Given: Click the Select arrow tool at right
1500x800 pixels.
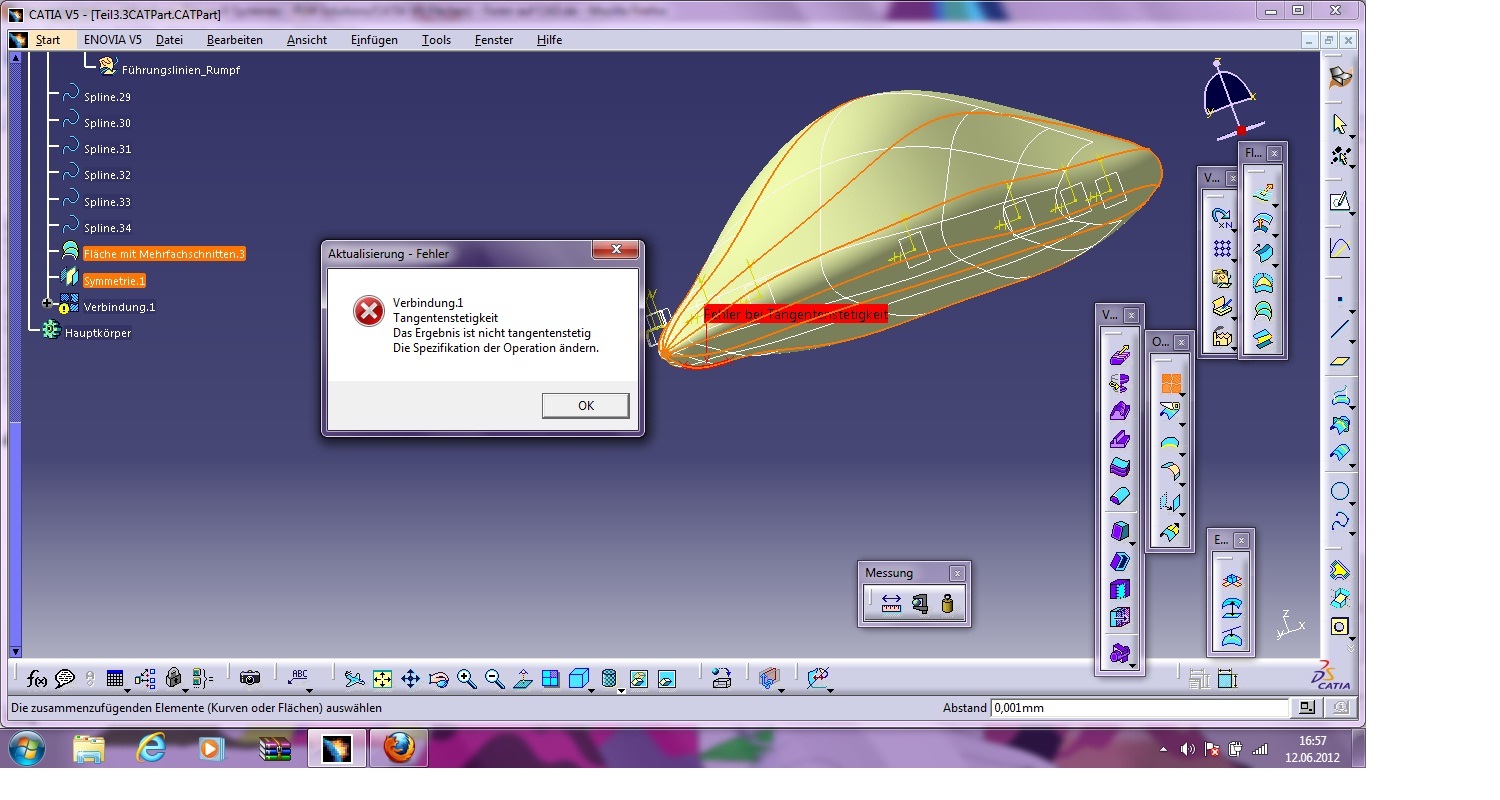Looking at the screenshot, I should coord(1341,124).
